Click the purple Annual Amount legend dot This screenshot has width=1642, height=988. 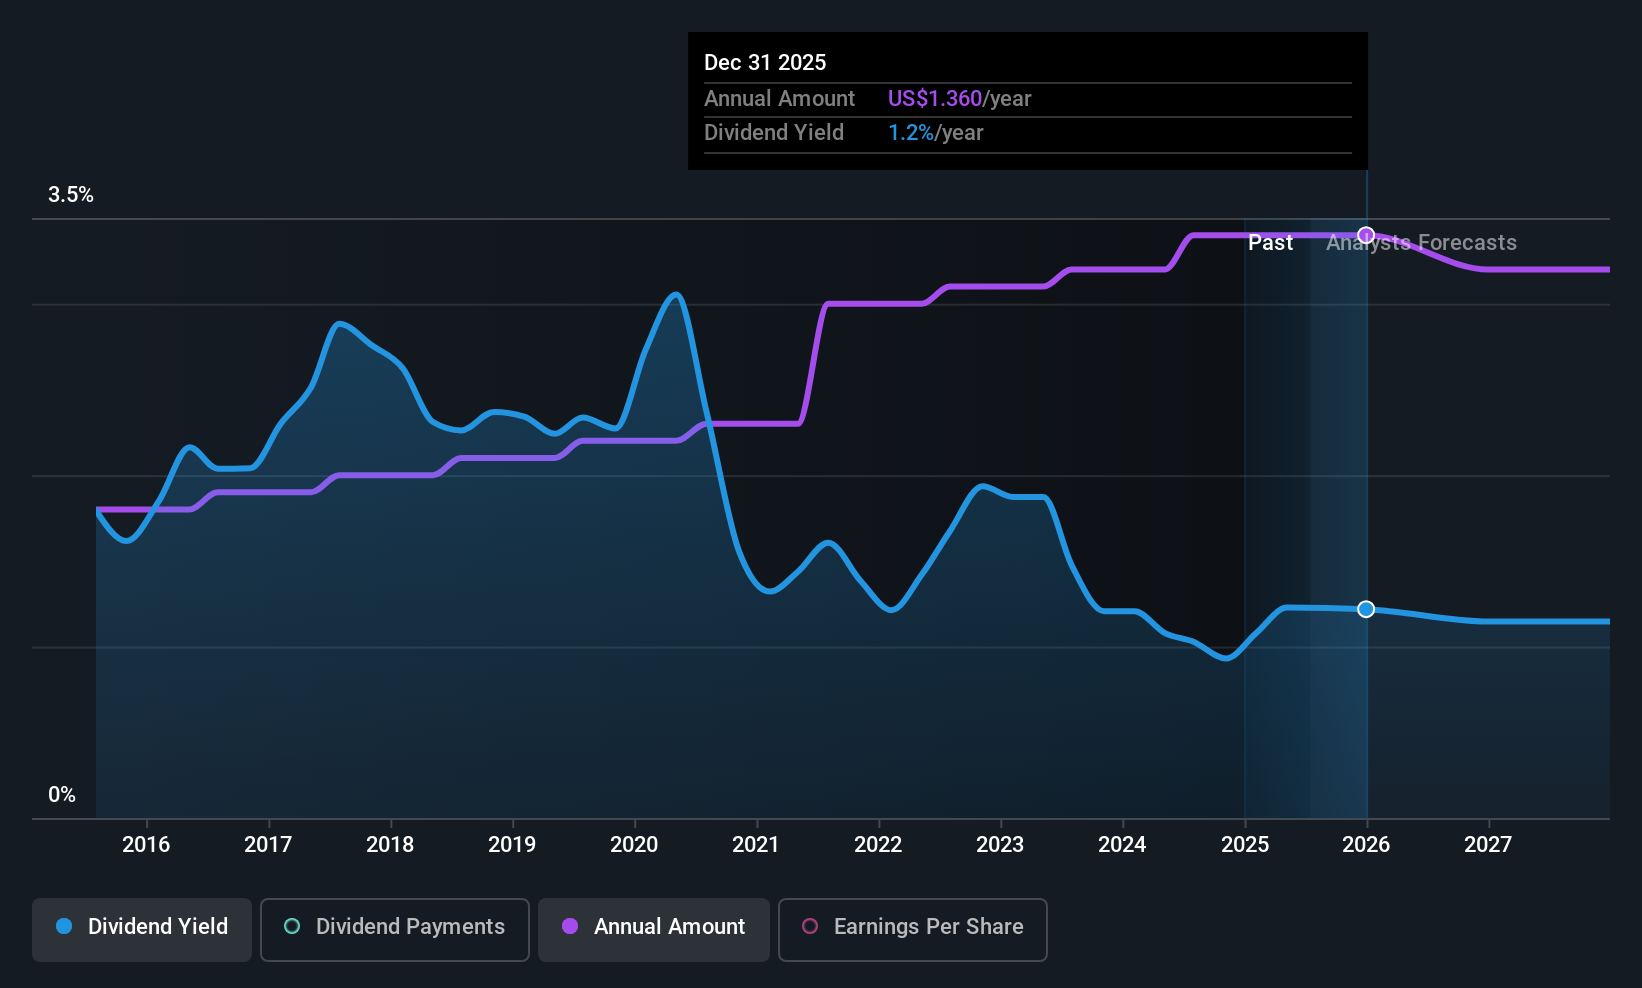tap(570, 926)
